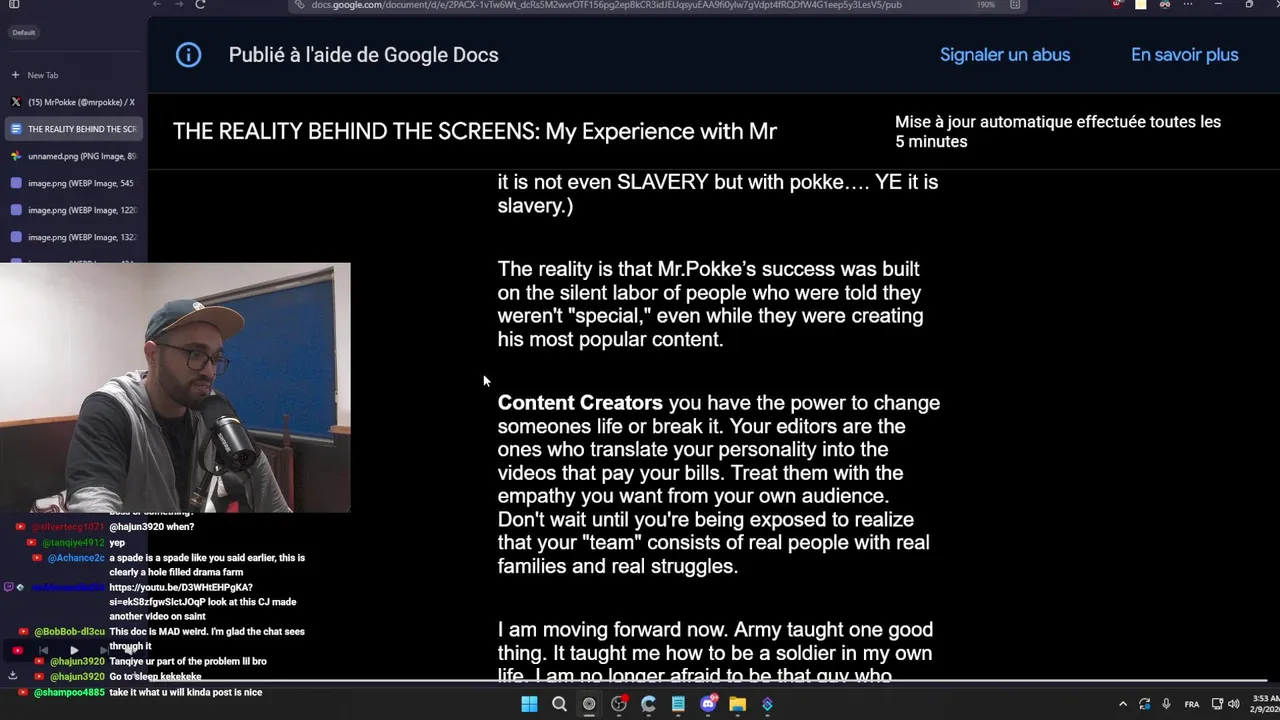Click the microphone tray icon
Viewport: 1280px width, 720px height.
pyautogui.click(x=1166, y=704)
